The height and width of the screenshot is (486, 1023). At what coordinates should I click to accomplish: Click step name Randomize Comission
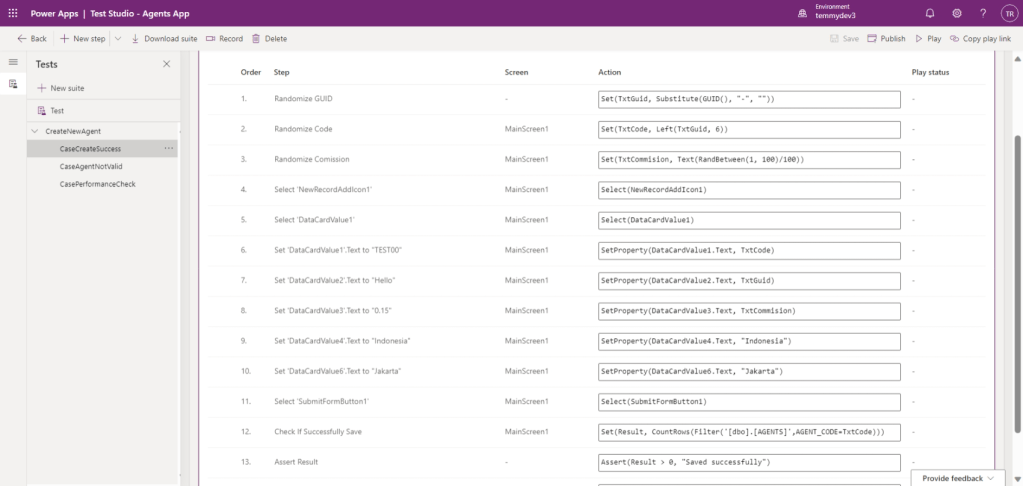[311, 159]
